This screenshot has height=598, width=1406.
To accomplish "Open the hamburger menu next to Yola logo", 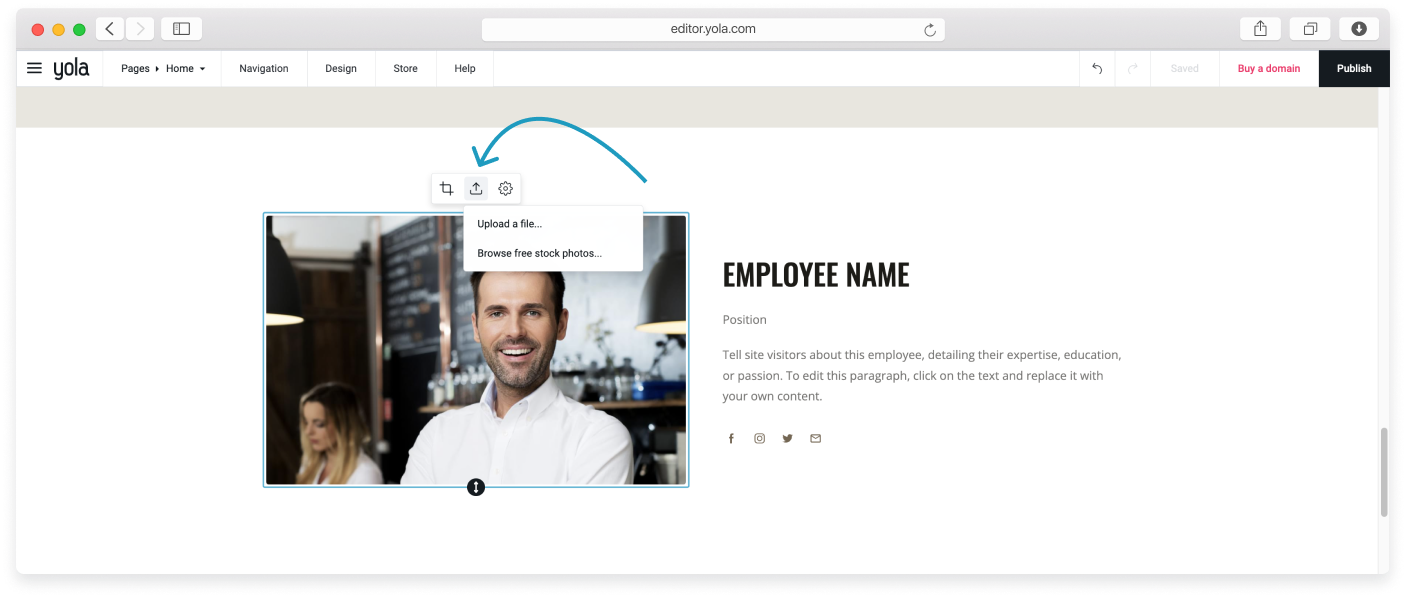I will (x=34, y=68).
